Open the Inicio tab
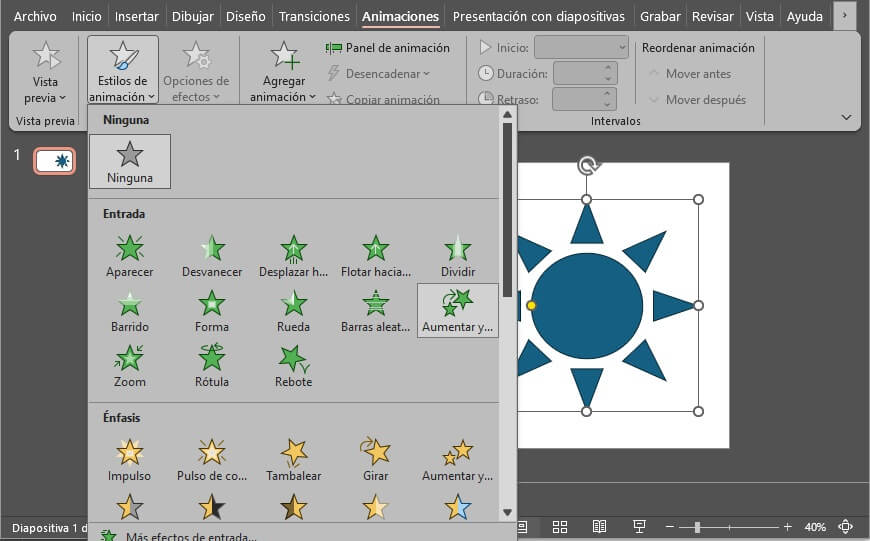The image size is (870, 541). (x=87, y=17)
